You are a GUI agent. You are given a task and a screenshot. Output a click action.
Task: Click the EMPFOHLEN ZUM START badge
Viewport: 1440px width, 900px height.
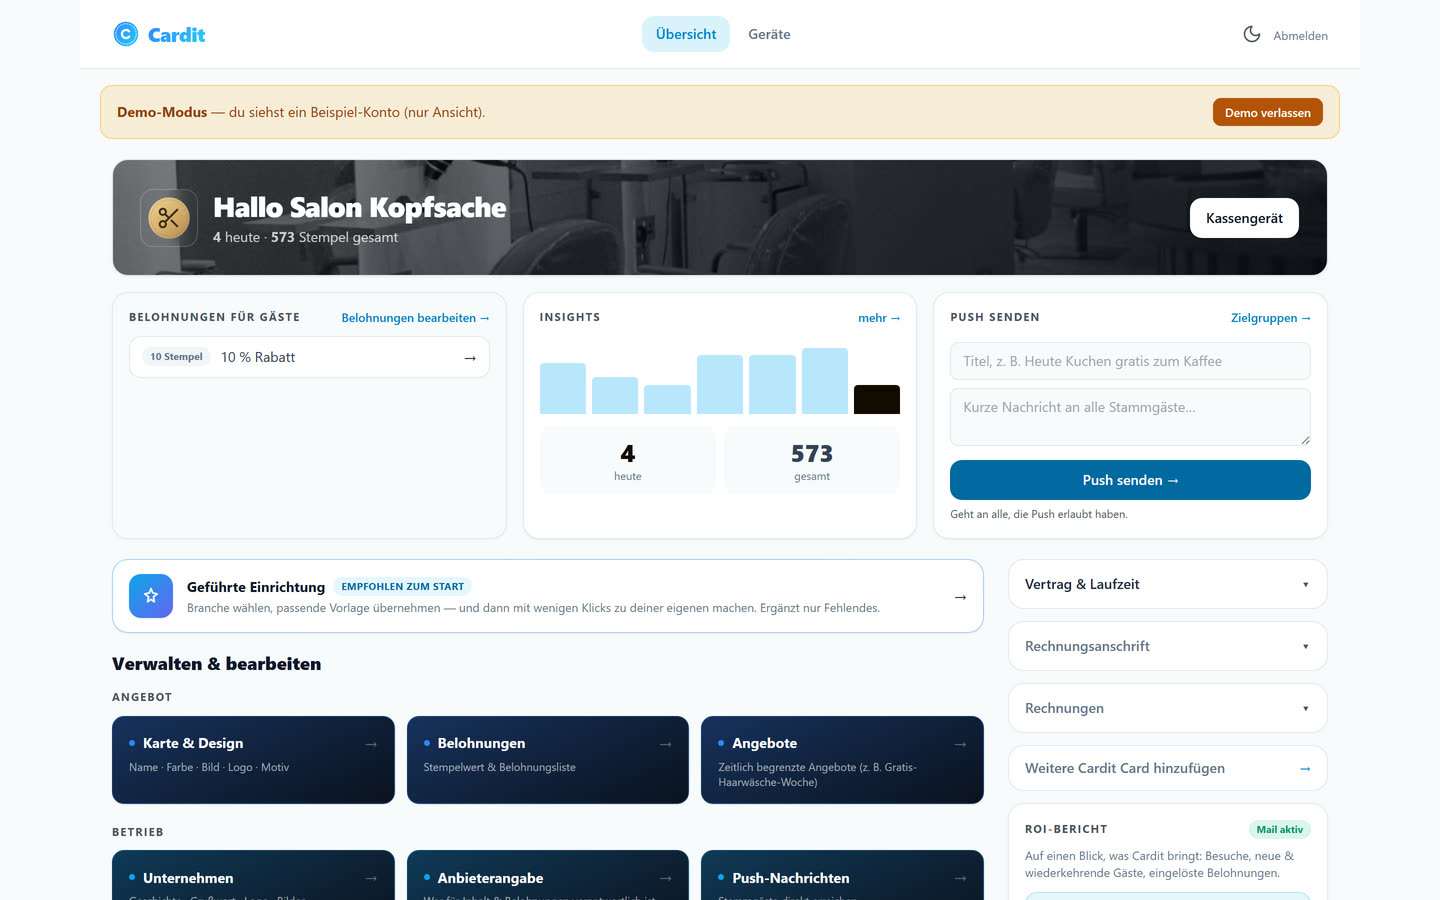point(403,587)
